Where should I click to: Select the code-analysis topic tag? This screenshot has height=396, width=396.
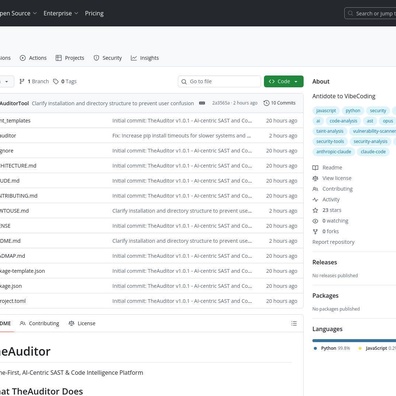[x=343, y=121]
